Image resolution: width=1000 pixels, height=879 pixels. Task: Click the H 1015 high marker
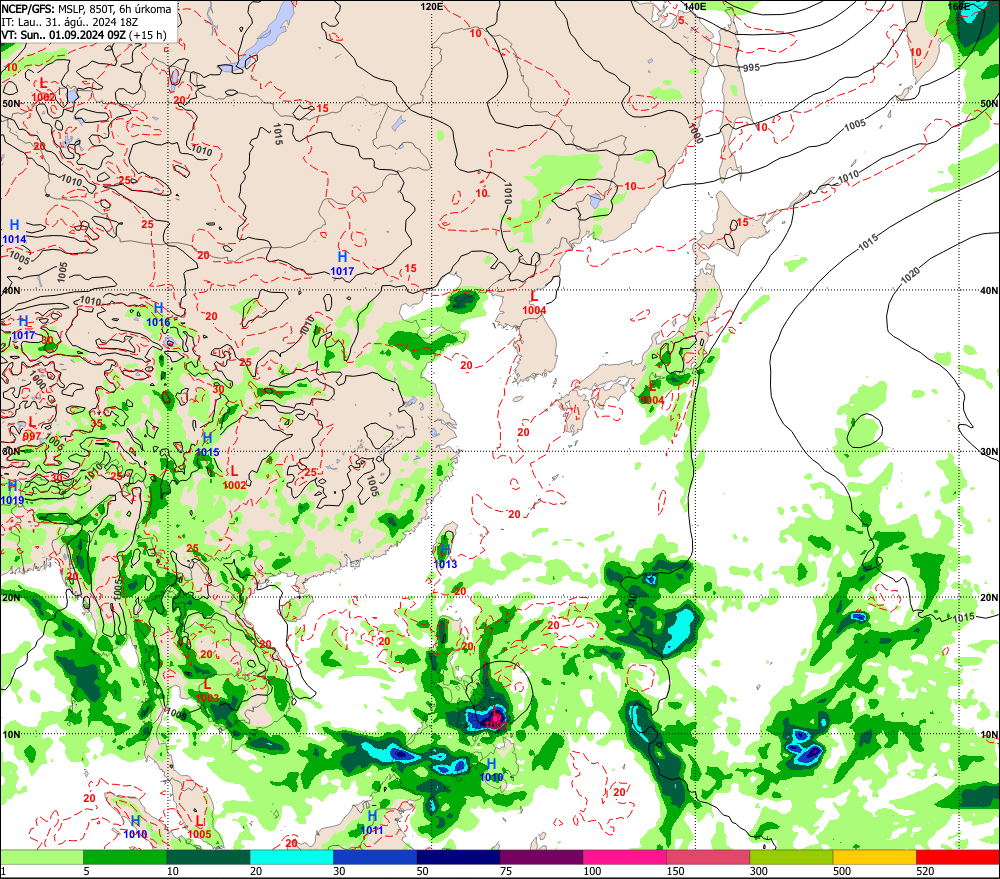pos(207,445)
